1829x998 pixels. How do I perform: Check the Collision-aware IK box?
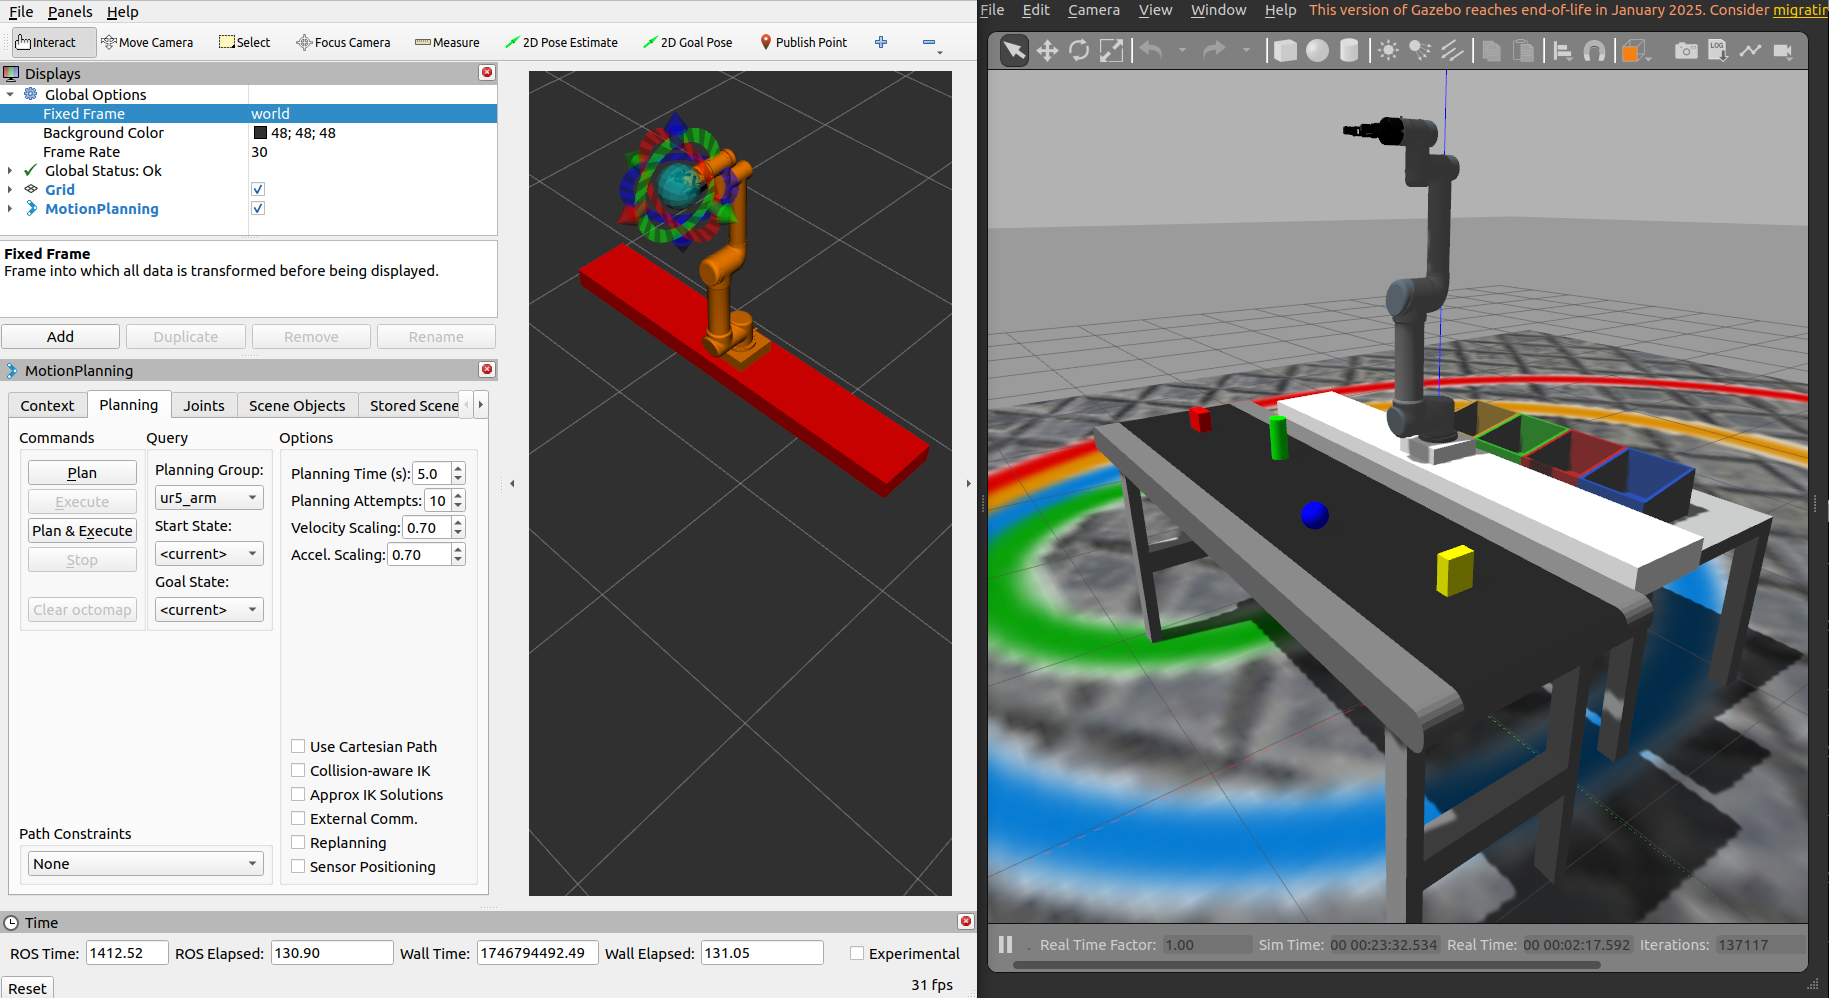pyautogui.click(x=298, y=771)
